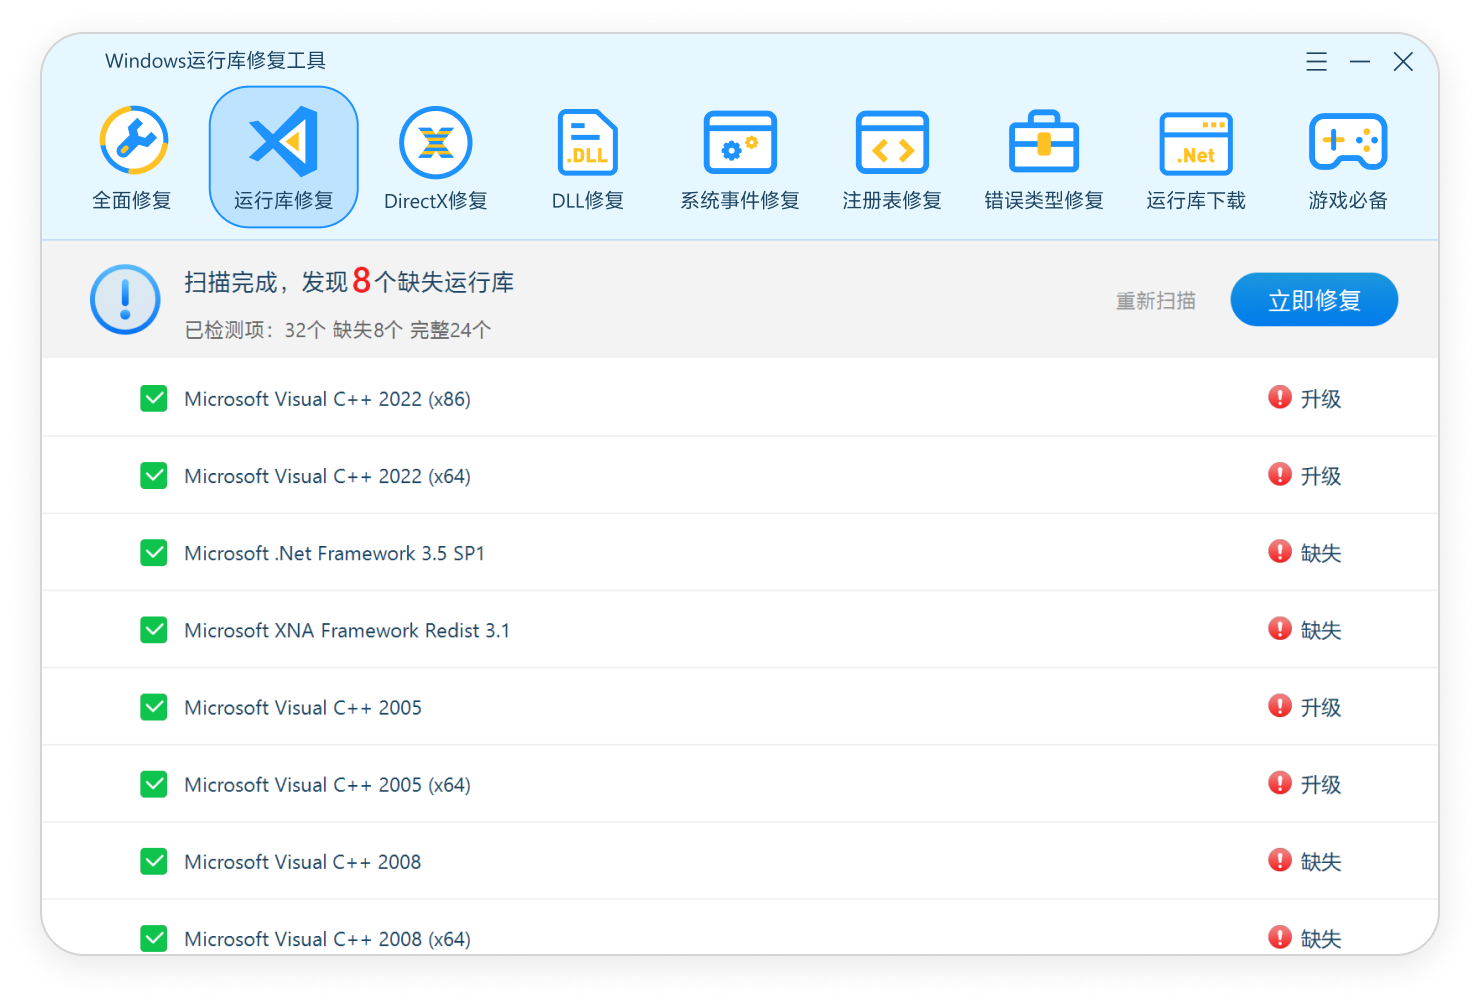Open the 全面修复 wrench icon
This screenshot has height=1004, width=1480.
[x=133, y=141]
